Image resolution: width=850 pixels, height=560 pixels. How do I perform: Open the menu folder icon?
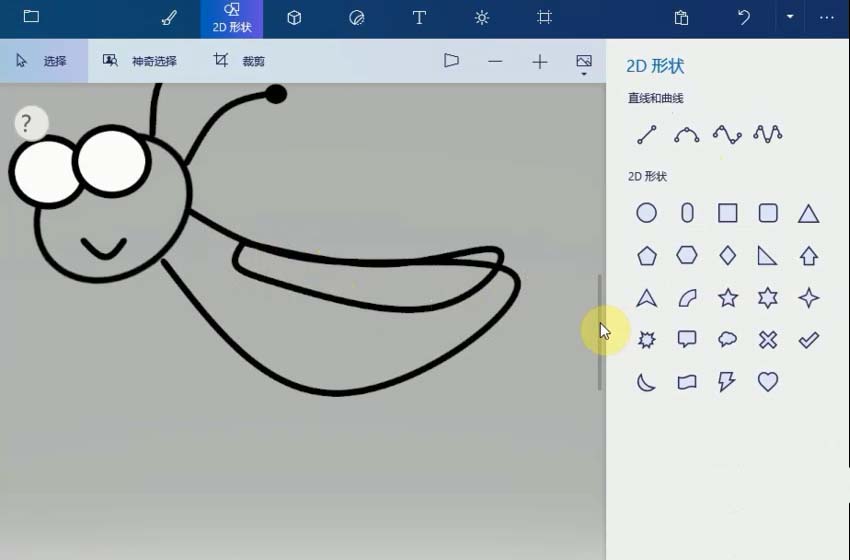point(31,17)
